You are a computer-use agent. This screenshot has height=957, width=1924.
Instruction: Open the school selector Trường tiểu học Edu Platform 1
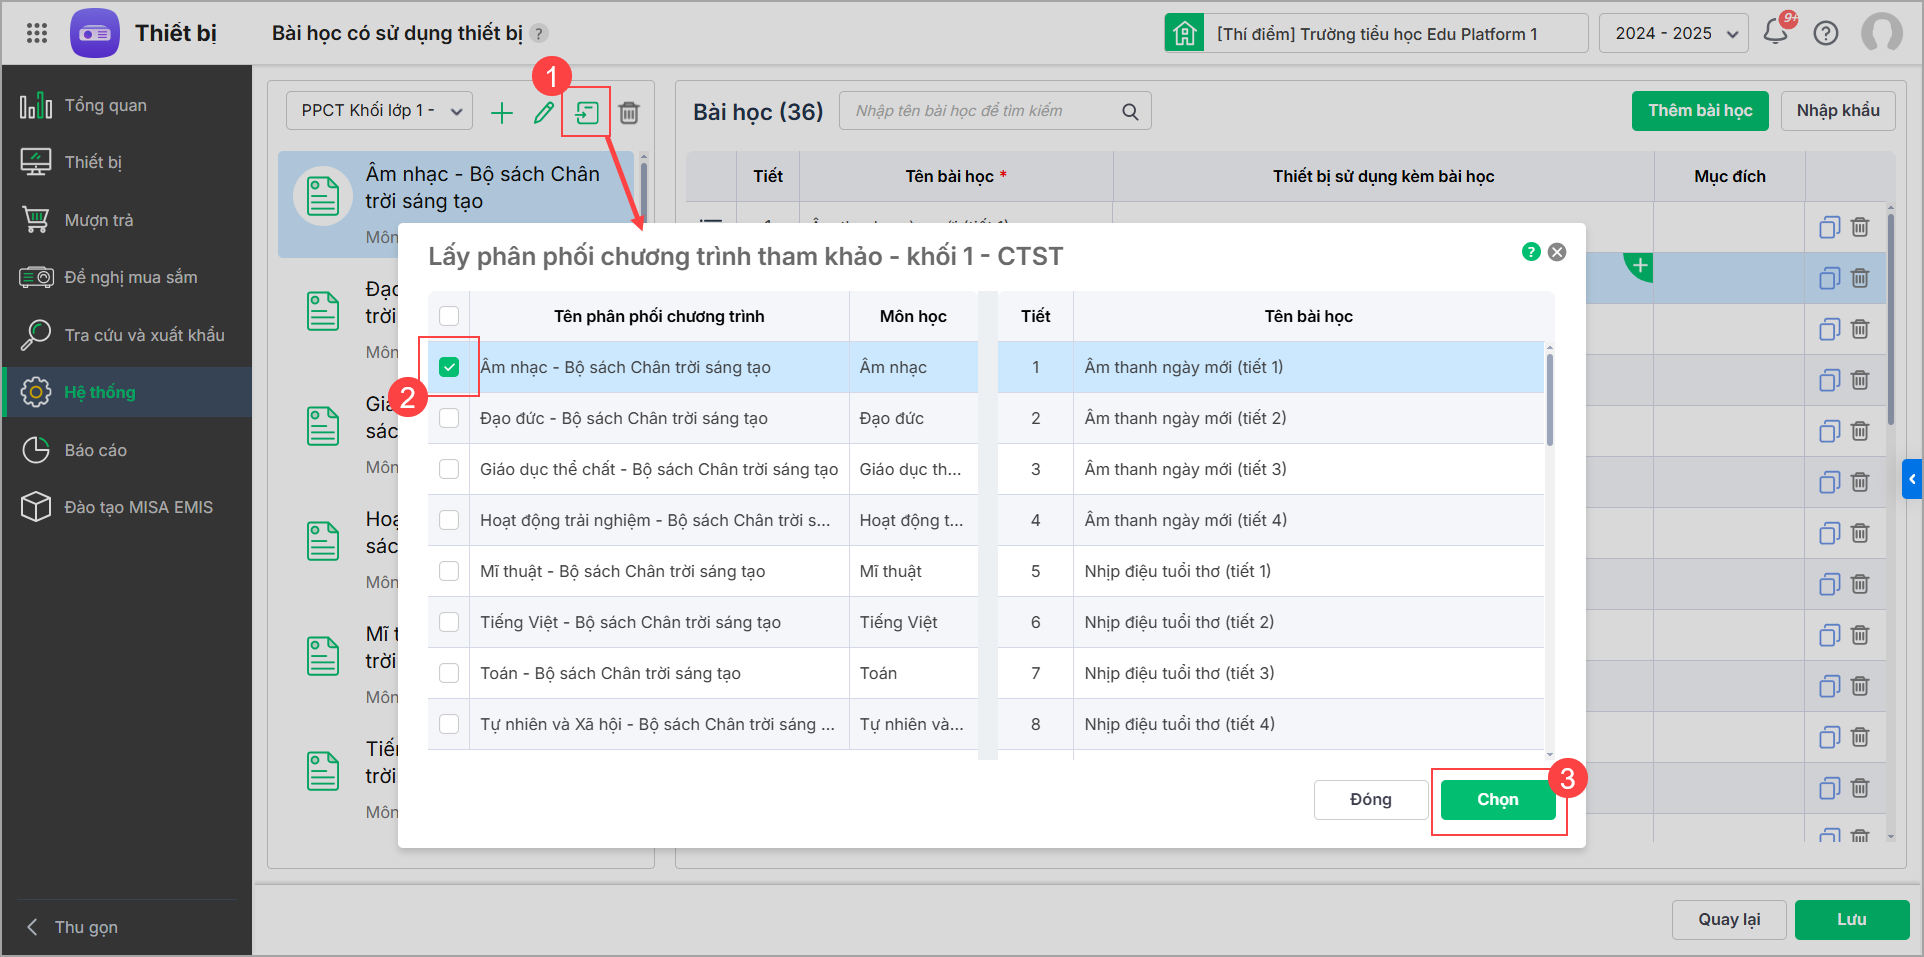[x=1376, y=33]
